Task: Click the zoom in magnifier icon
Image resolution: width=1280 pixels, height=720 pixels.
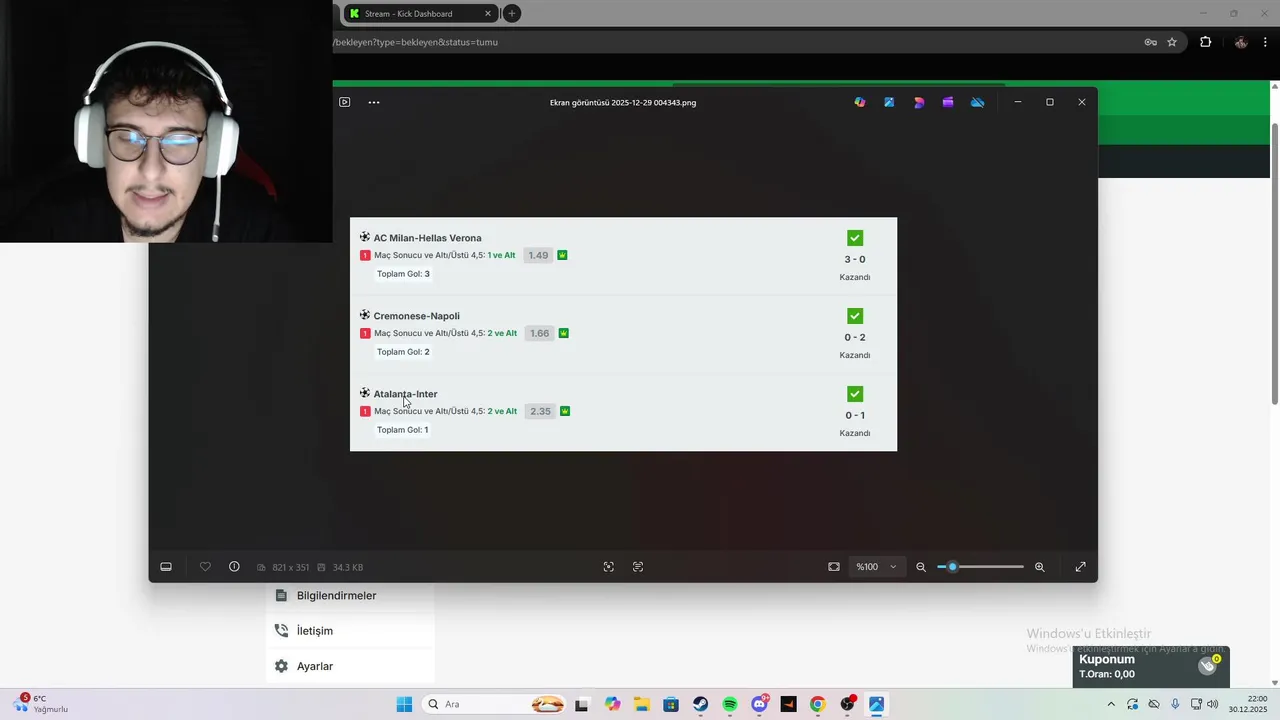Action: coord(1040,567)
